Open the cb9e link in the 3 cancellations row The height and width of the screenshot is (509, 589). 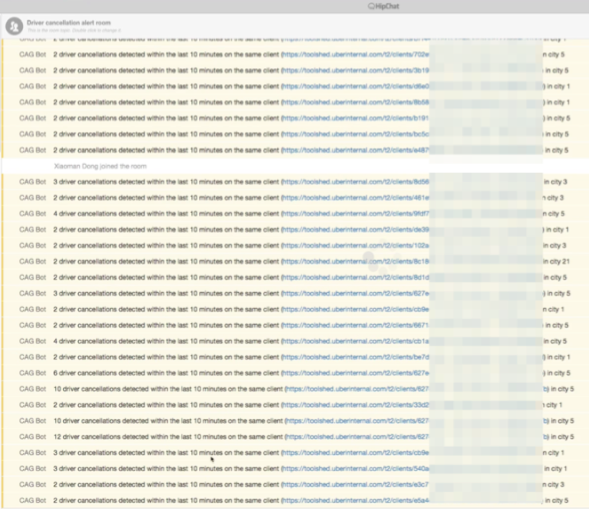pos(356,453)
